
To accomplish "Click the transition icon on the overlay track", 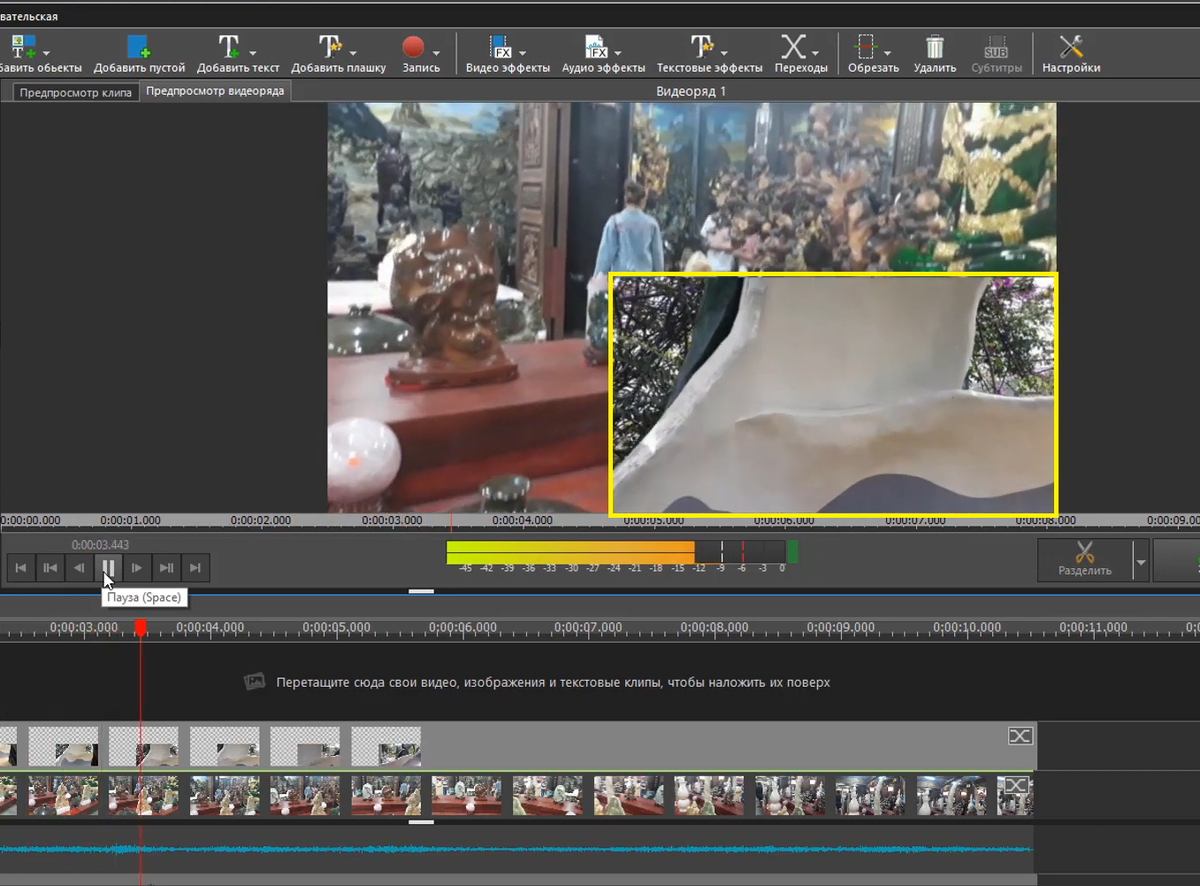I will [1019, 736].
